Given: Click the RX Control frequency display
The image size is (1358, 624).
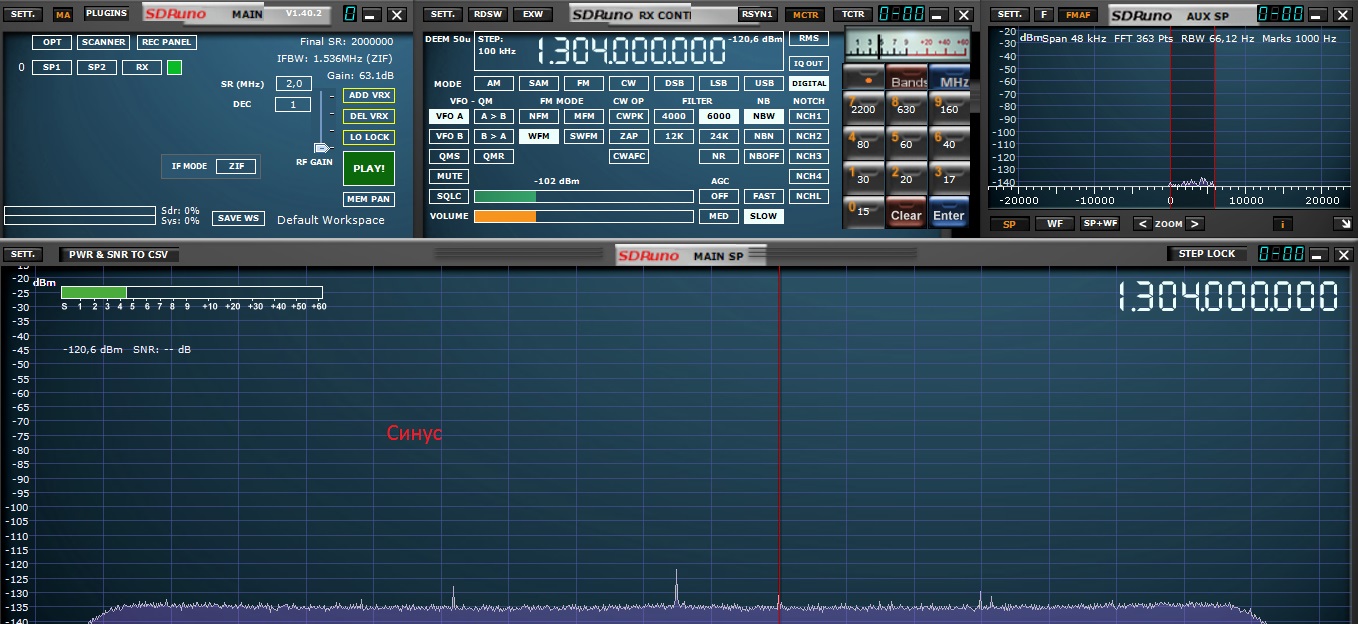Looking at the screenshot, I should [x=630, y=51].
